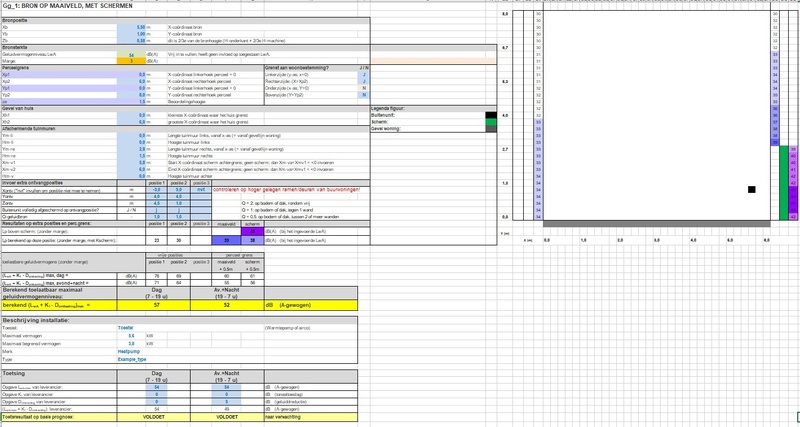
Task: Select the Xb source coordinate value 5,50
Action: pyautogui.click(x=132, y=27)
